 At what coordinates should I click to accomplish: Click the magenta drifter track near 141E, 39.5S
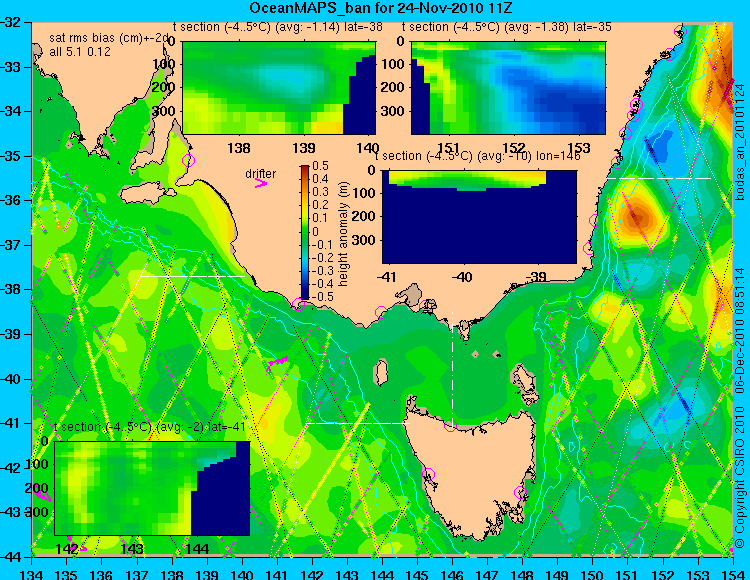click(277, 361)
